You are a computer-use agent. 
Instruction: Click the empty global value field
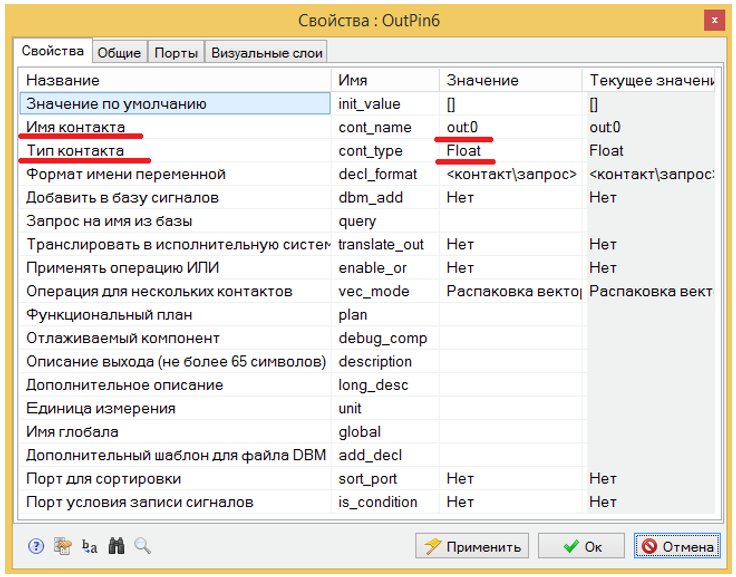(511, 432)
